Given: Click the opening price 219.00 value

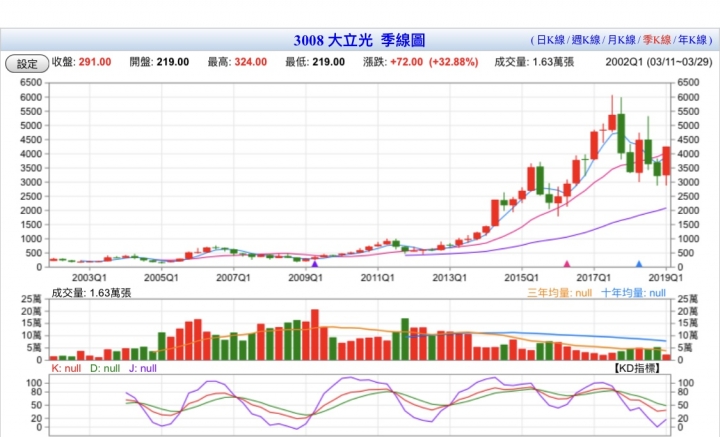Looking at the screenshot, I should [x=173, y=62].
